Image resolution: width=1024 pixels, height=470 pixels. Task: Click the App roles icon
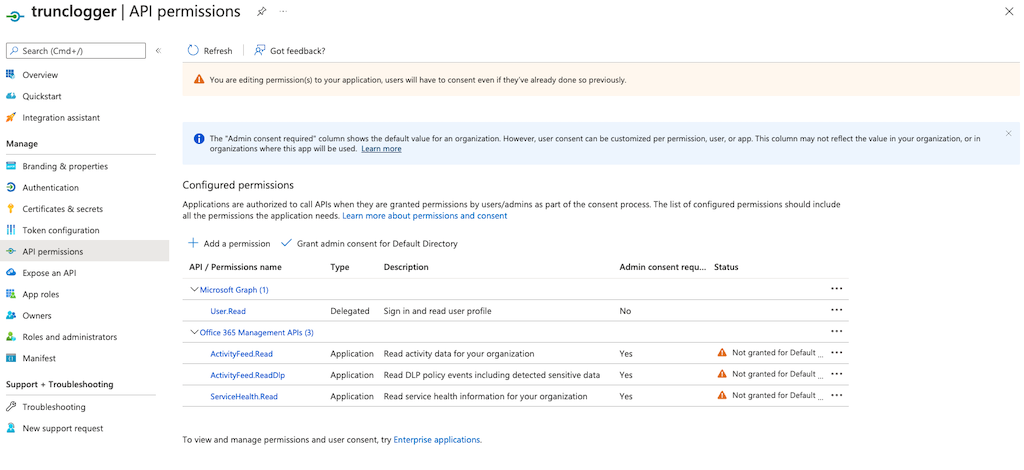pos(10,294)
